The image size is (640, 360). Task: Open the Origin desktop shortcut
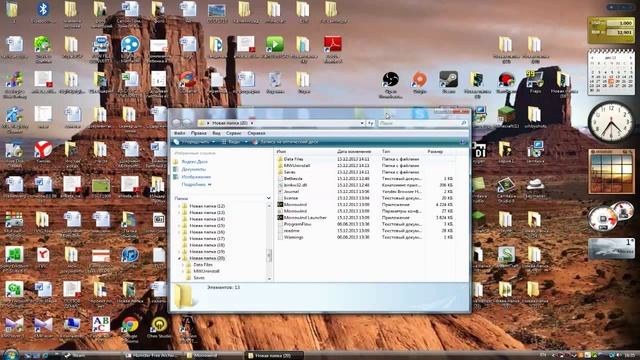[419, 82]
